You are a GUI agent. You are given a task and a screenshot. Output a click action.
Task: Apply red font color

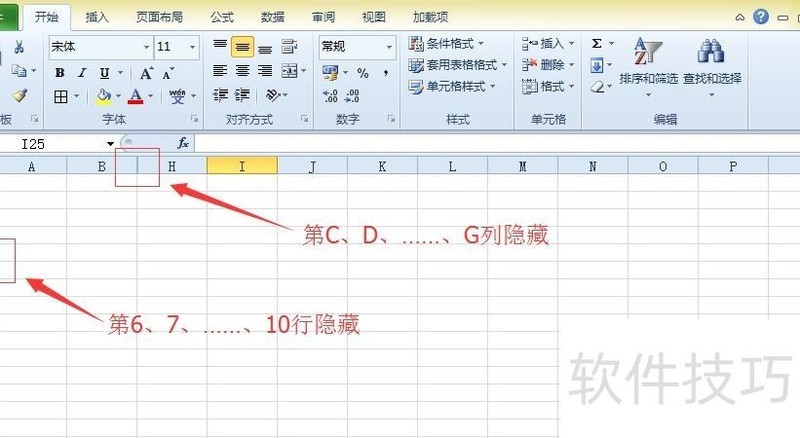(136, 96)
